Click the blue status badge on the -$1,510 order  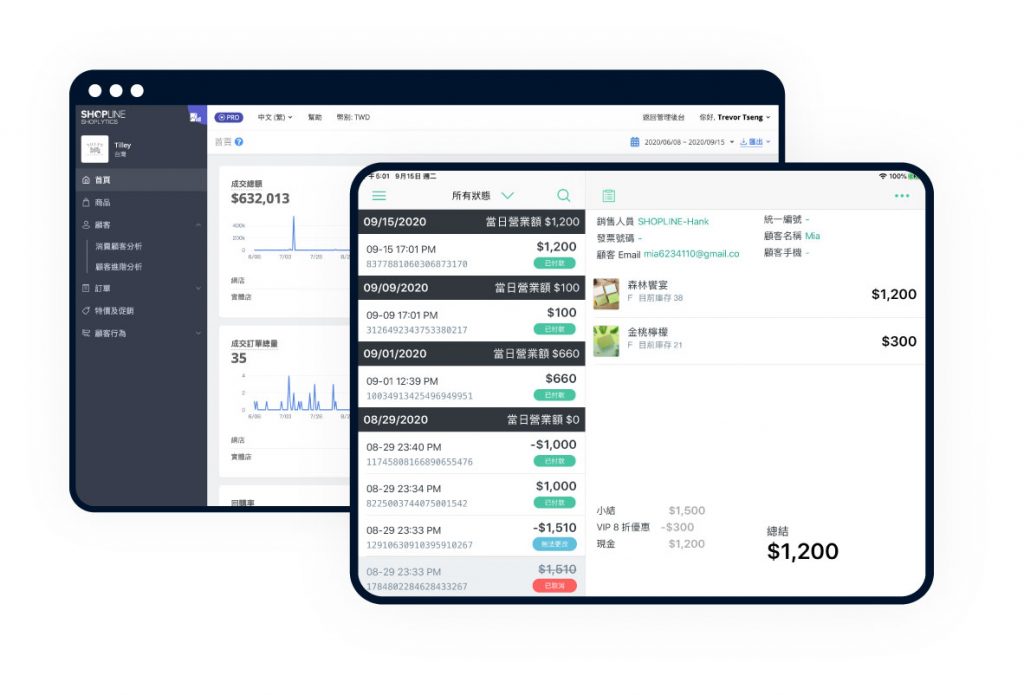[554, 544]
